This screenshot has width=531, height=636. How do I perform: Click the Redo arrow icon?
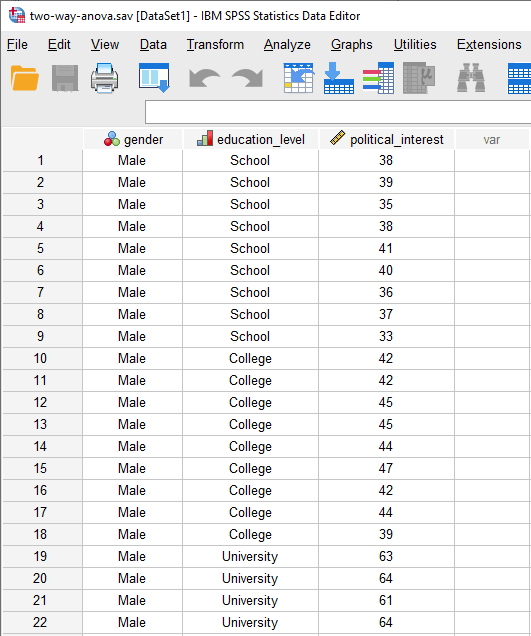coord(247,78)
